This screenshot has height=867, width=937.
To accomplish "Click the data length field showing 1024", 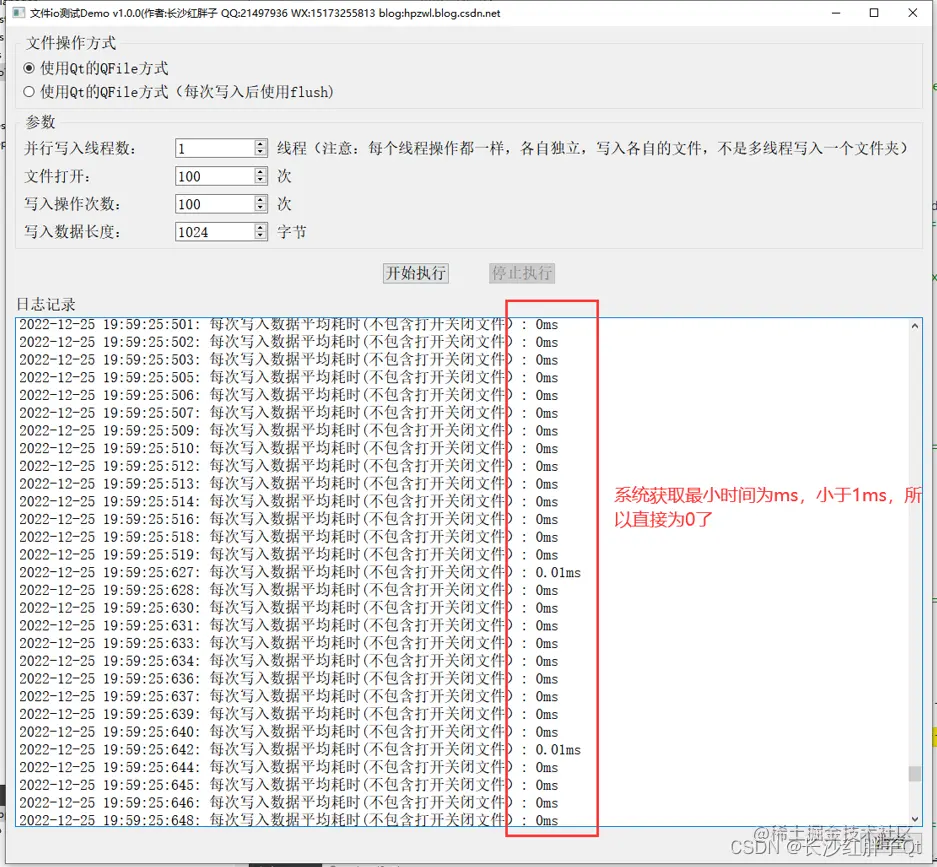I will [215, 232].
